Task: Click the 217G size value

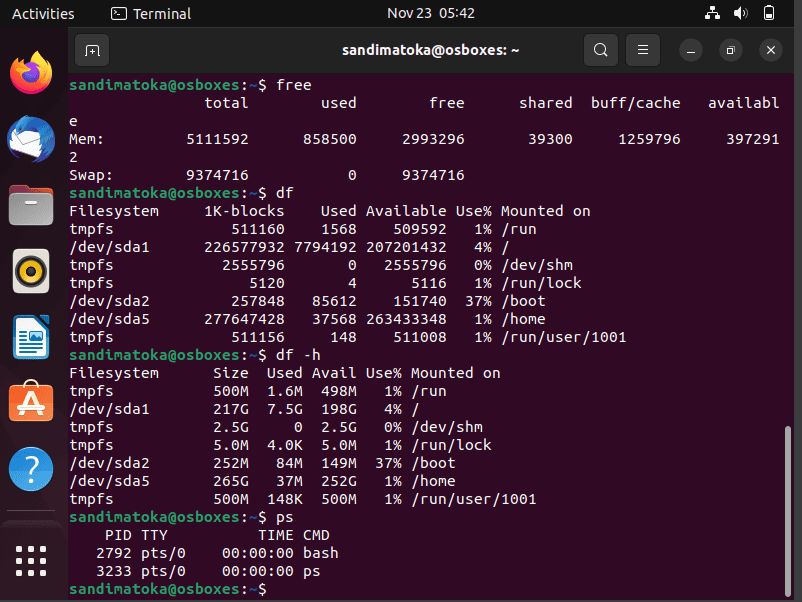Action: pos(231,409)
